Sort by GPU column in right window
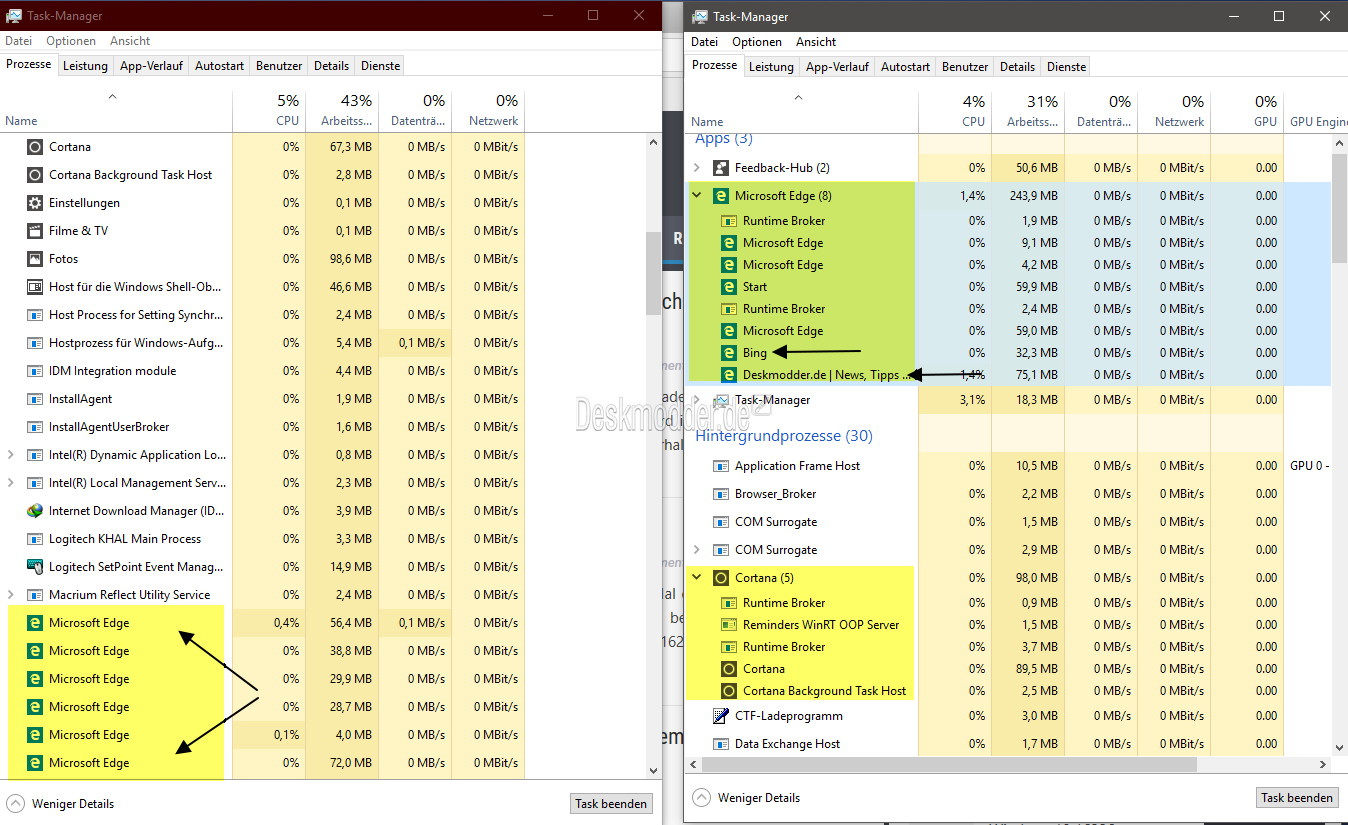Screen dimensions: 1348x825 point(1247,112)
